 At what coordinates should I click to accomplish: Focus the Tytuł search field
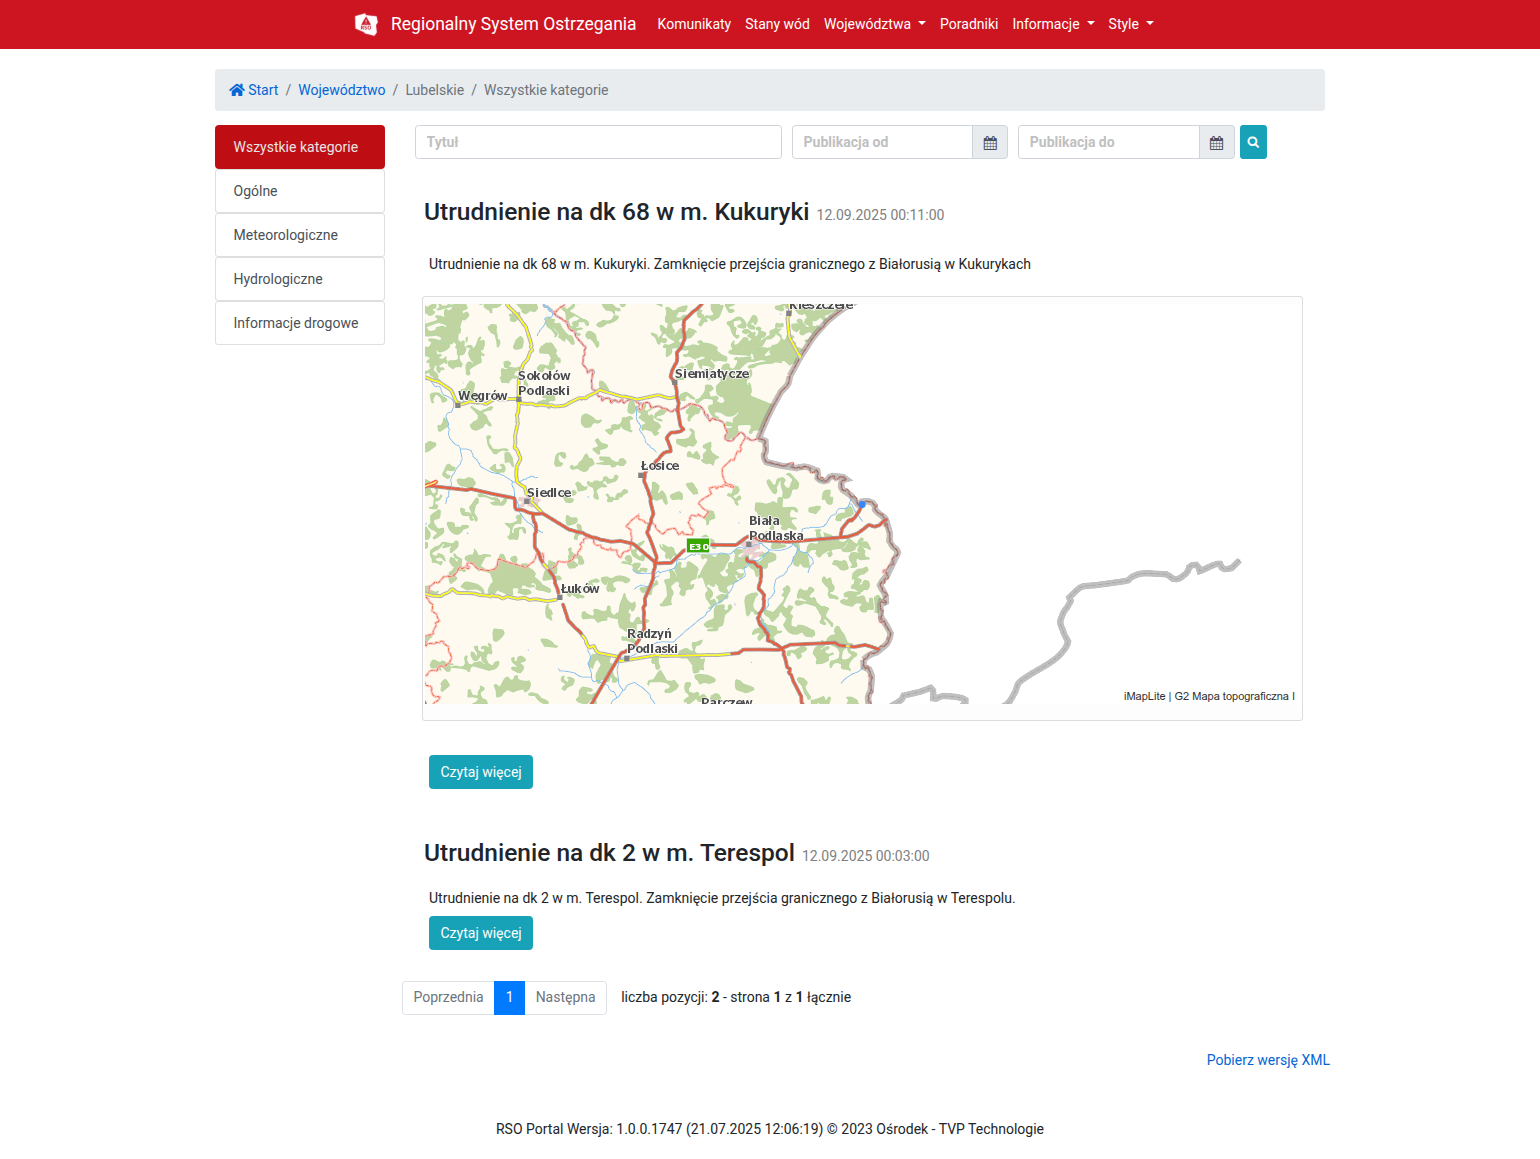click(598, 142)
